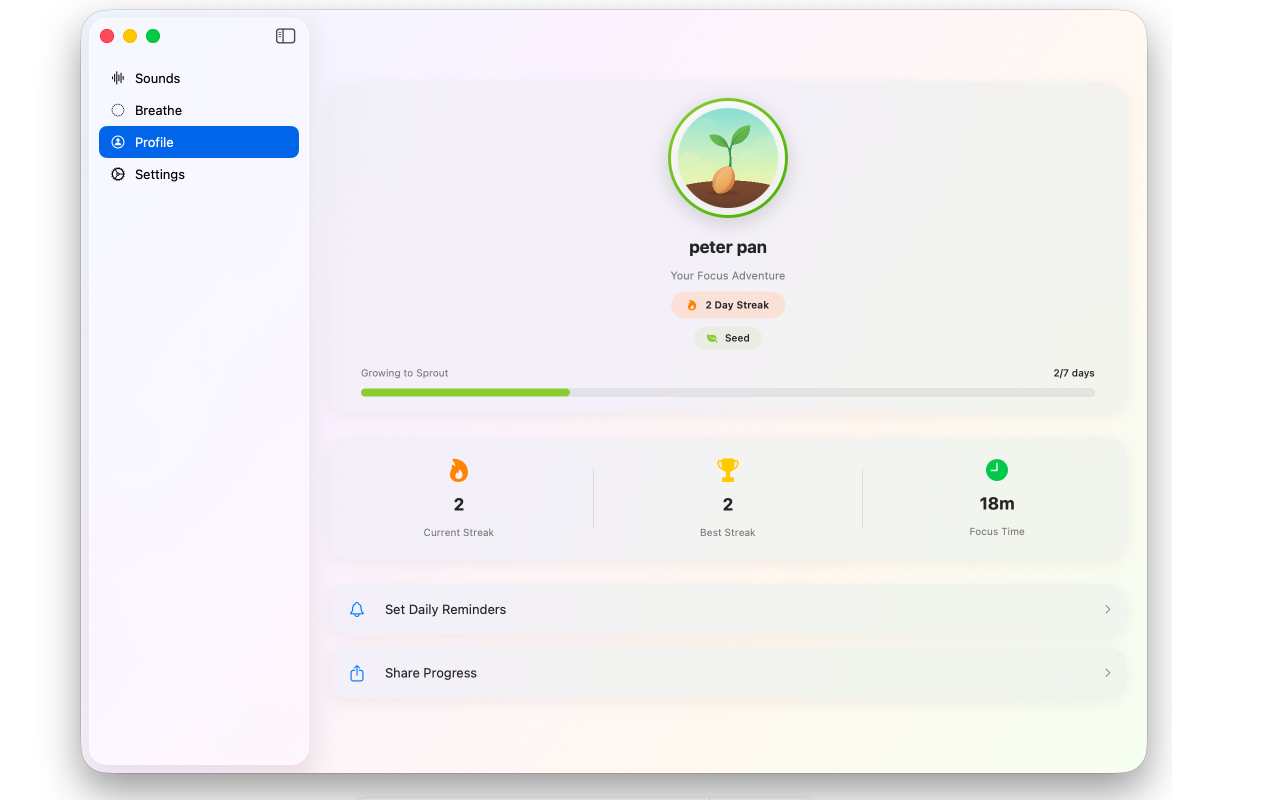Click the Growing to Sprout progress bar

pyautogui.click(x=728, y=392)
